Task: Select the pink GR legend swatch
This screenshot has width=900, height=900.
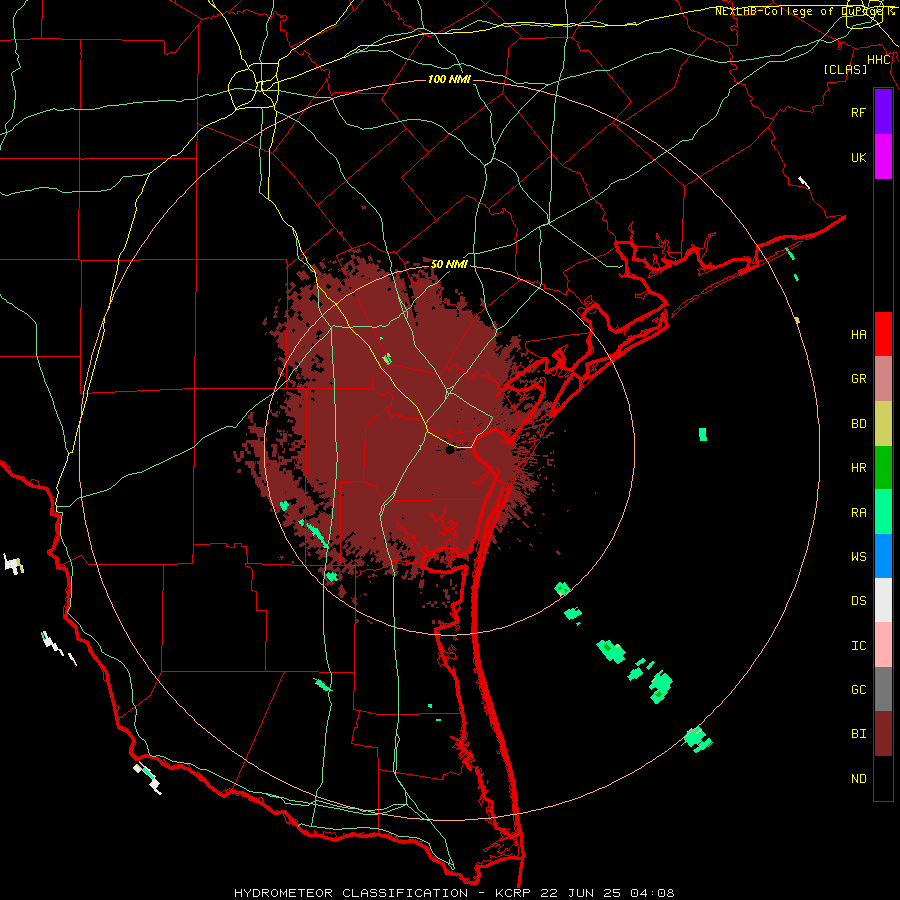Action: tap(883, 379)
